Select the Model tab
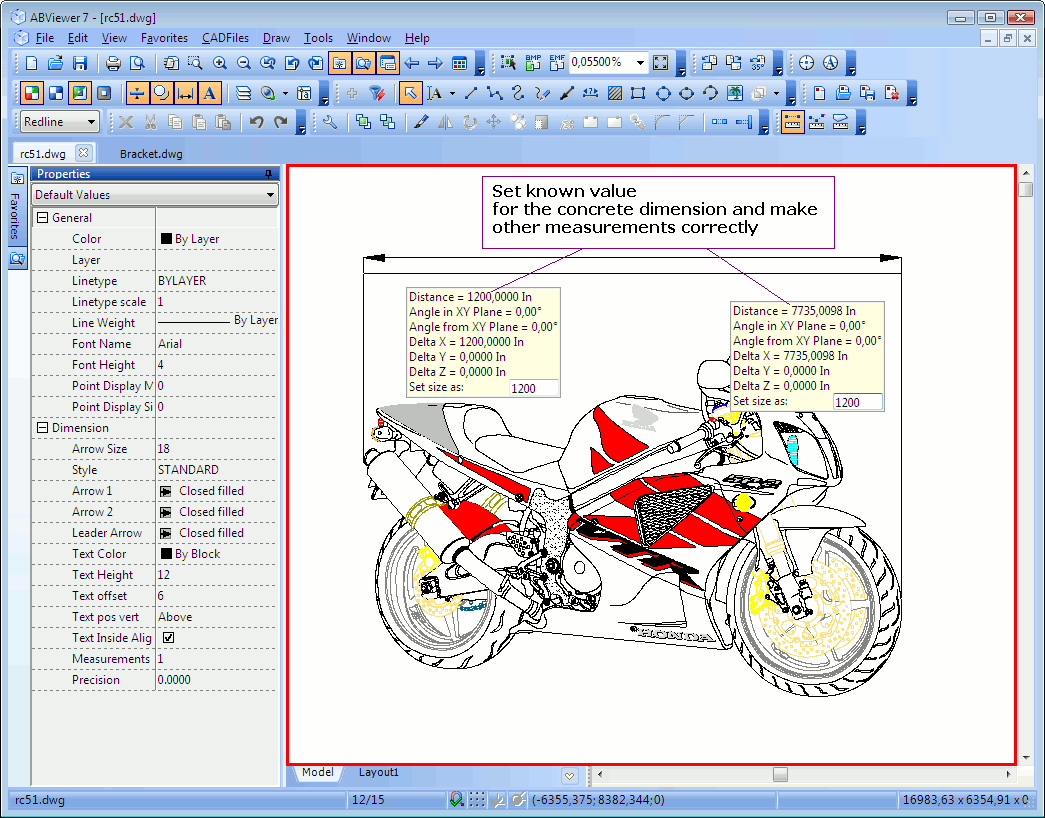Image resolution: width=1045 pixels, height=818 pixels. 317,772
